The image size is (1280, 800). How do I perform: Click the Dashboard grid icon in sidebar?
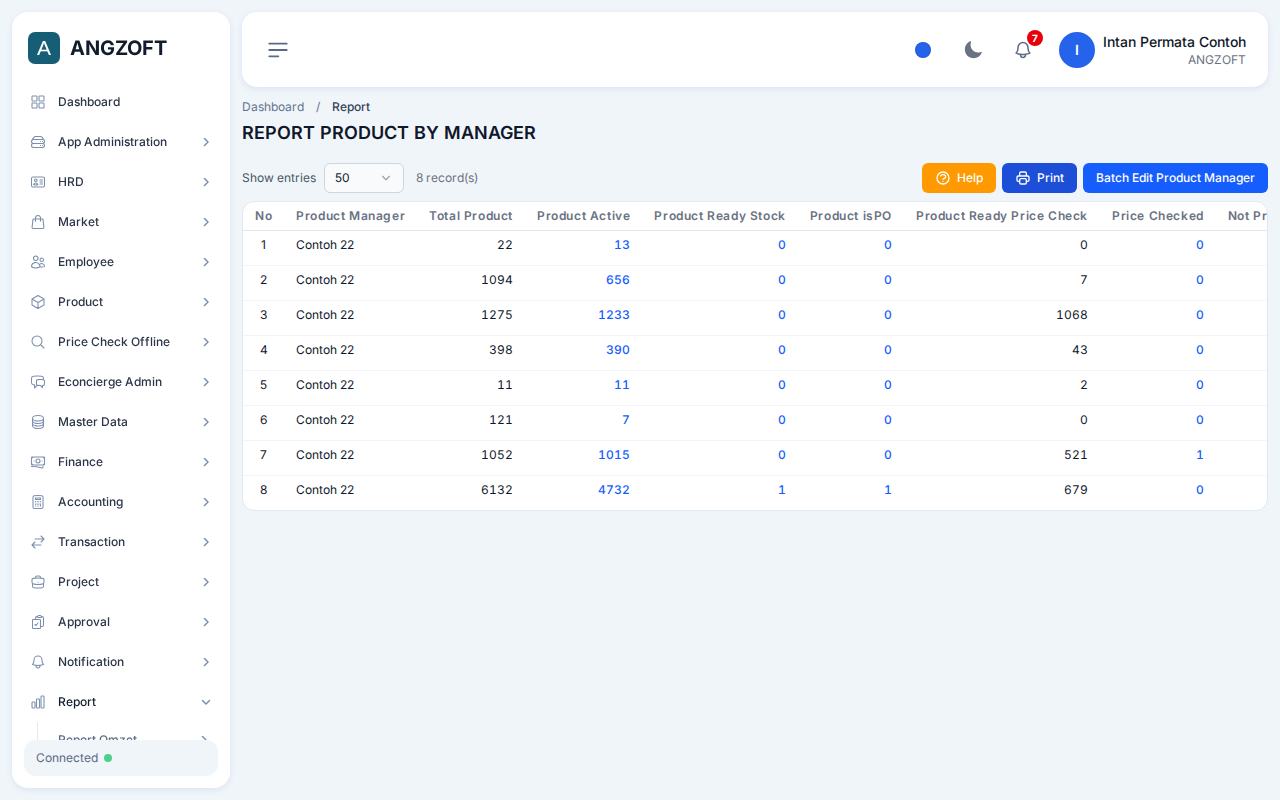(x=38, y=102)
